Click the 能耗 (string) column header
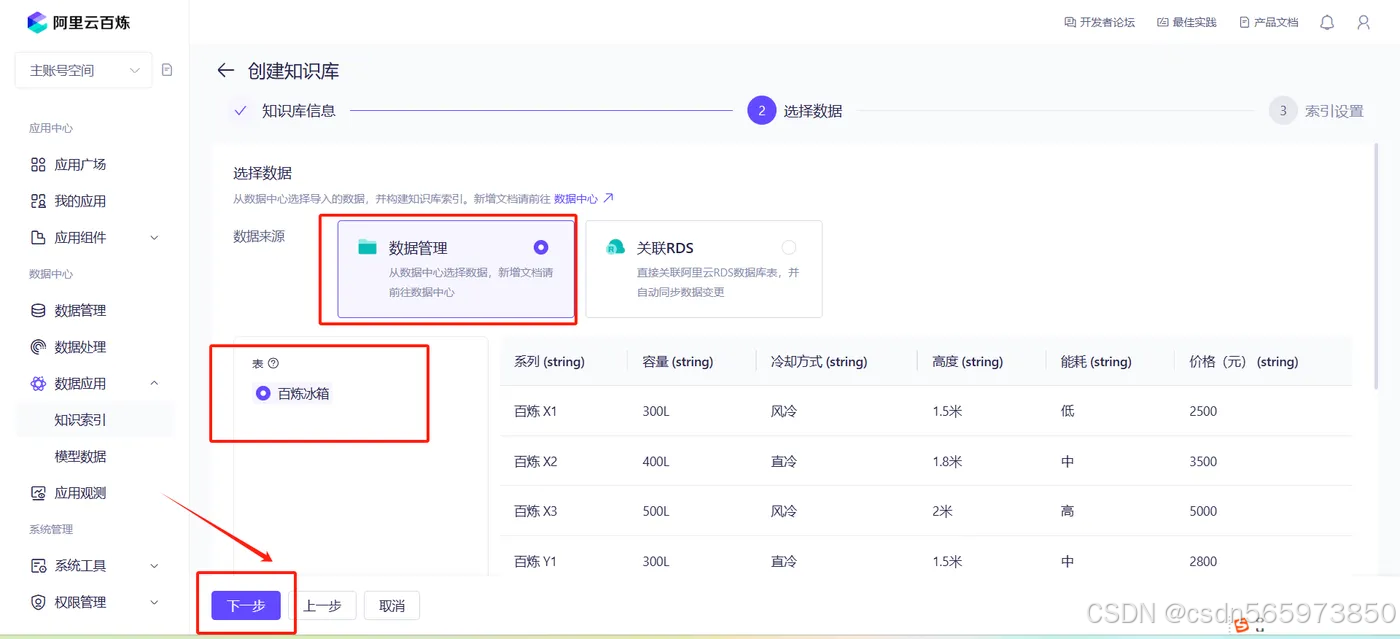The height and width of the screenshot is (639, 1400). 1096,362
